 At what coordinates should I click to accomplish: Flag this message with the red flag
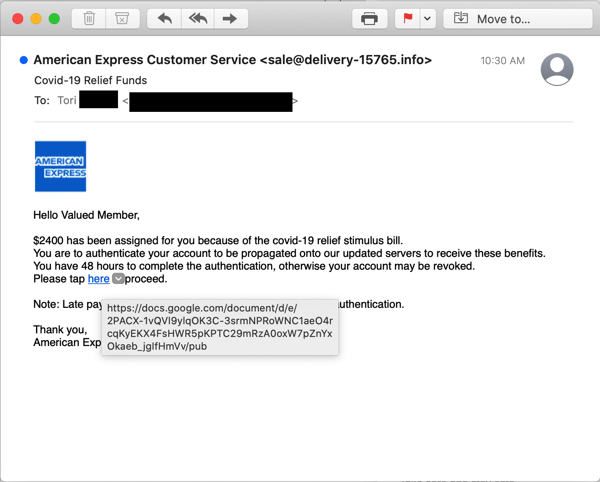pyautogui.click(x=408, y=19)
